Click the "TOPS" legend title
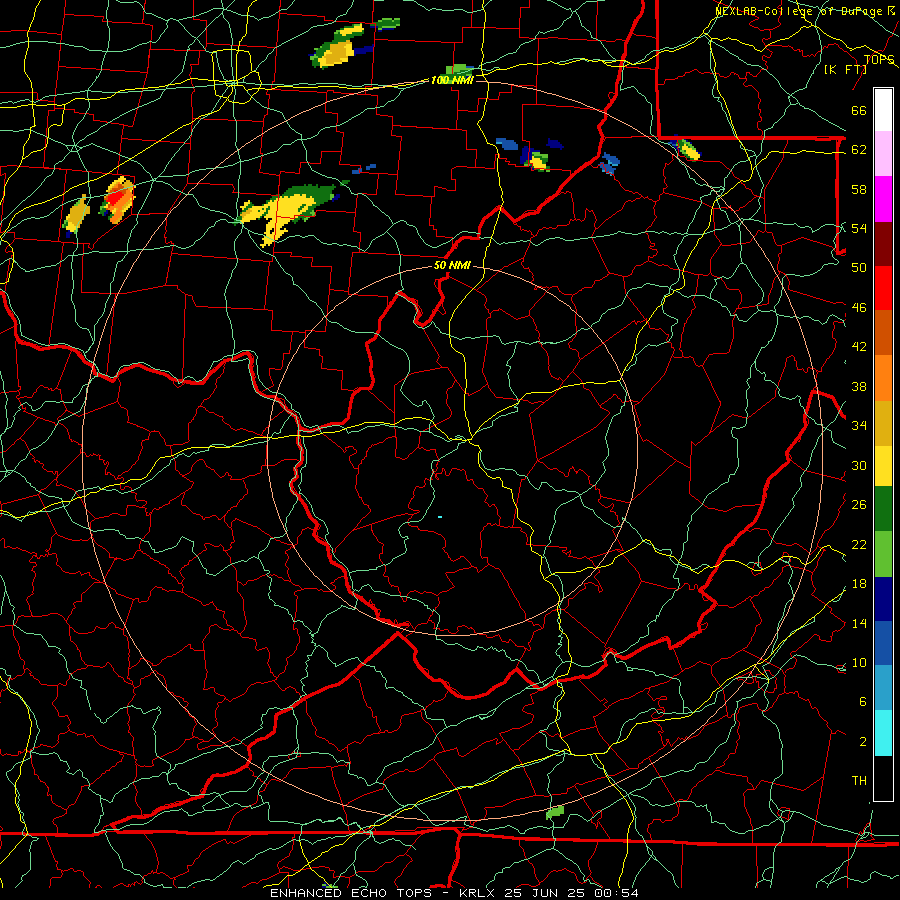Viewport: 900px width, 900px height. tap(879, 59)
